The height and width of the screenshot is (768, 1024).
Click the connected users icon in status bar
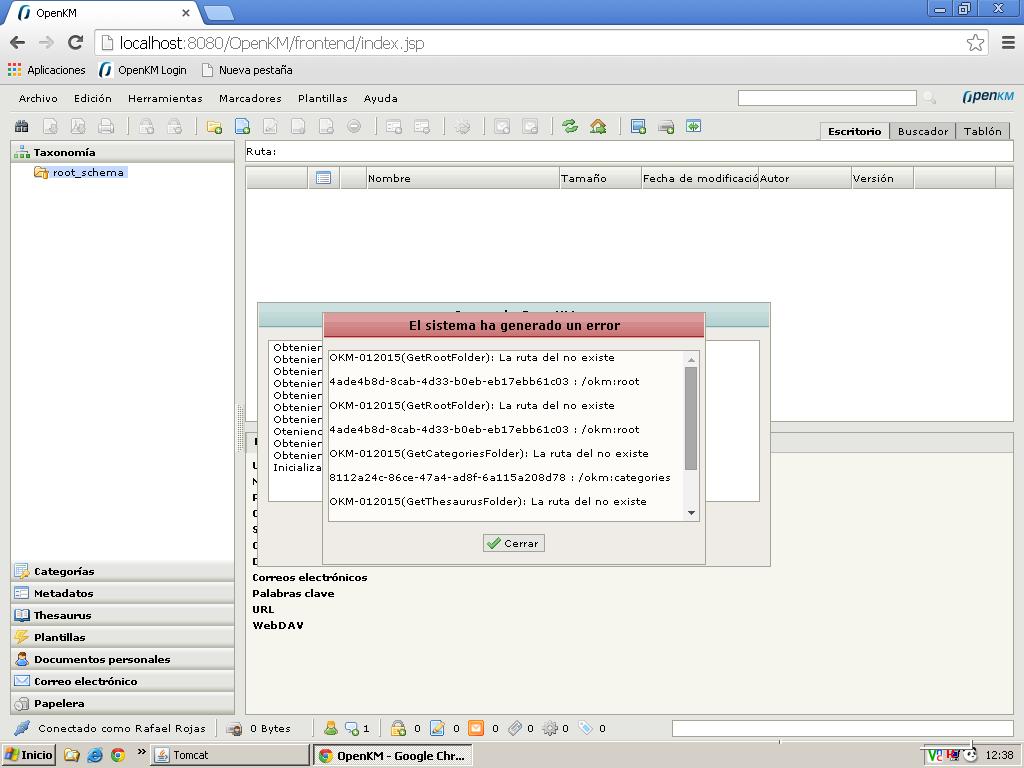point(330,728)
